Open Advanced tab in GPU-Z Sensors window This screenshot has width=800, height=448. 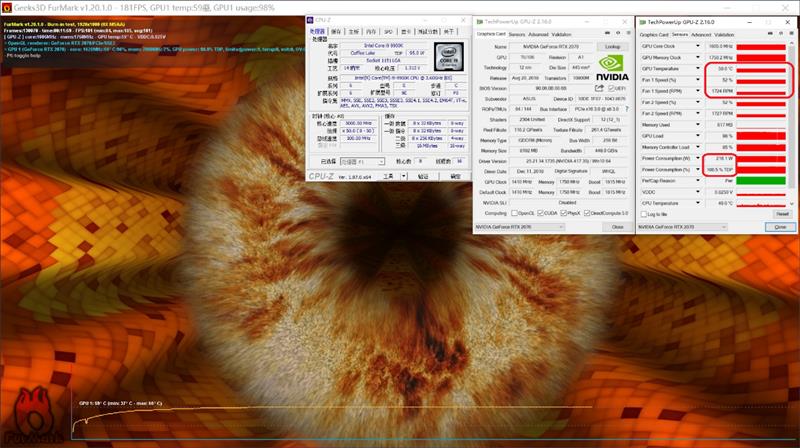click(x=701, y=35)
